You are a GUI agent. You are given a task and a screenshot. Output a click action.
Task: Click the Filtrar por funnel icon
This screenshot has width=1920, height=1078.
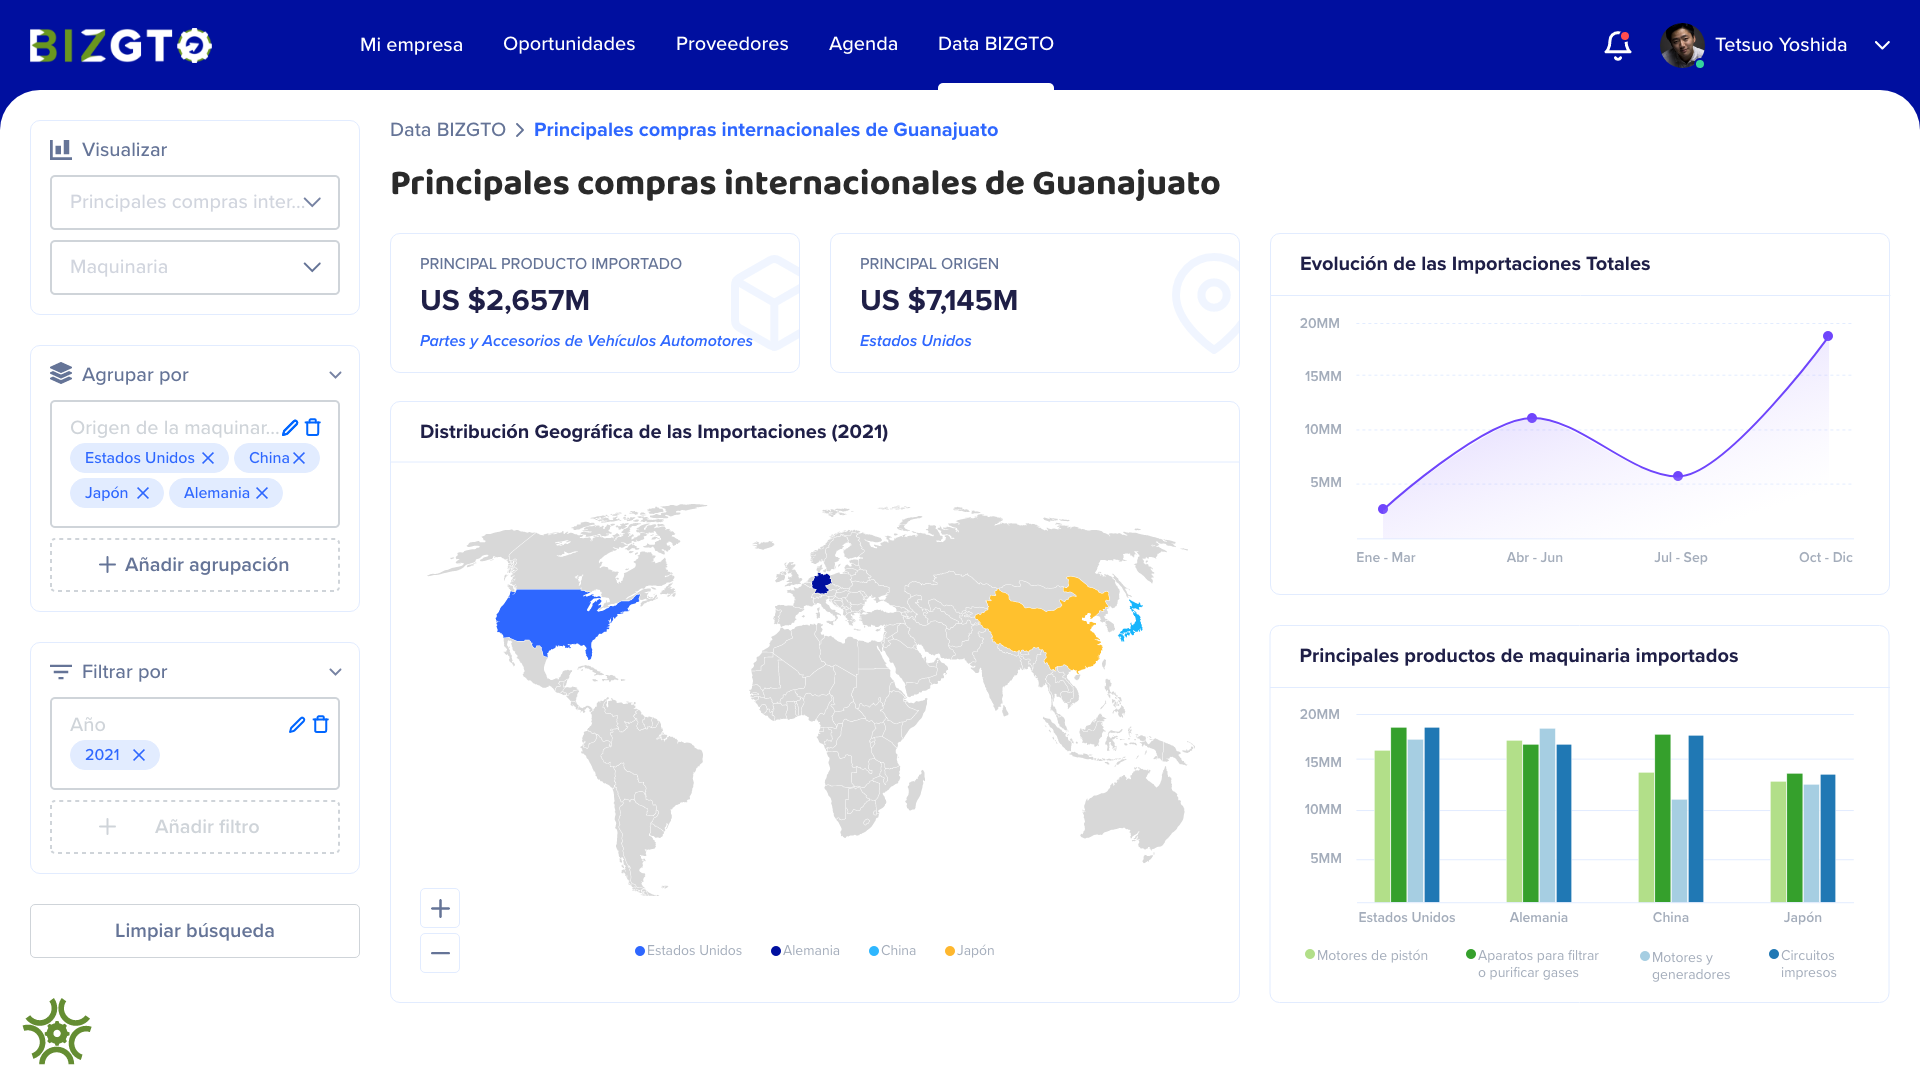click(59, 671)
